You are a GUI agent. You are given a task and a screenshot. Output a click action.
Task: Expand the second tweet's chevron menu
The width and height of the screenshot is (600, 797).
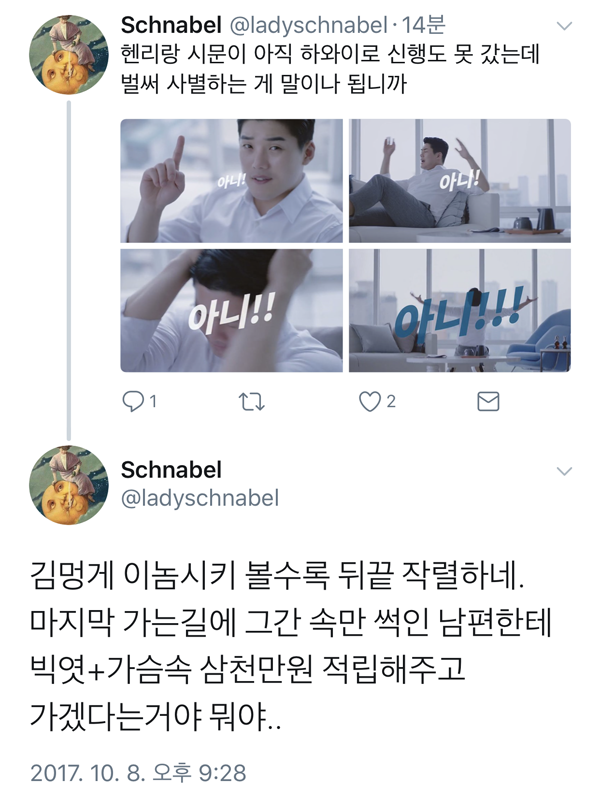click(x=564, y=471)
